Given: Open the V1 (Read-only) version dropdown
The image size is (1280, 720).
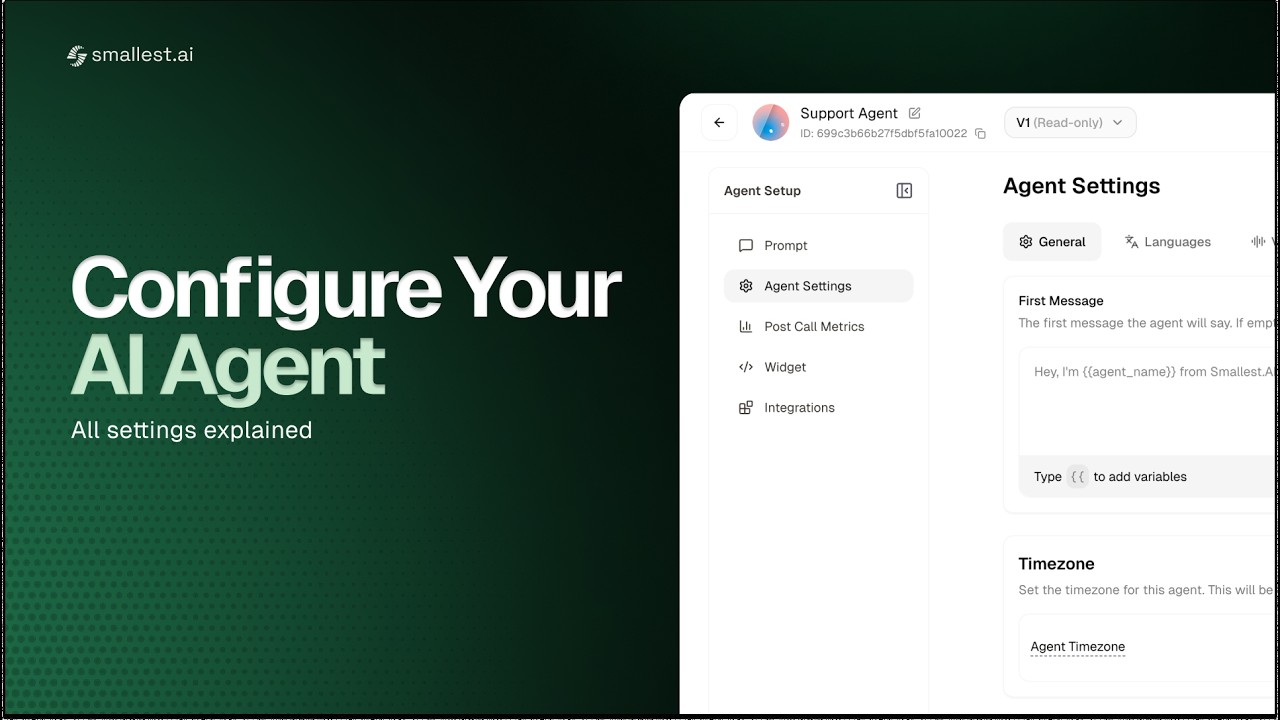Looking at the screenshot, I should [x=1070, y=122].
